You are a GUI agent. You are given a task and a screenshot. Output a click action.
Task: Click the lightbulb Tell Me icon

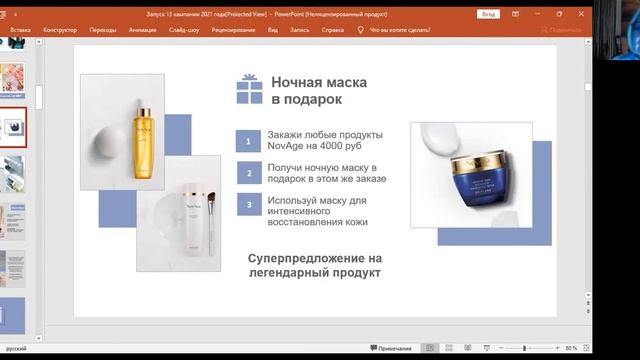[360, 30]
